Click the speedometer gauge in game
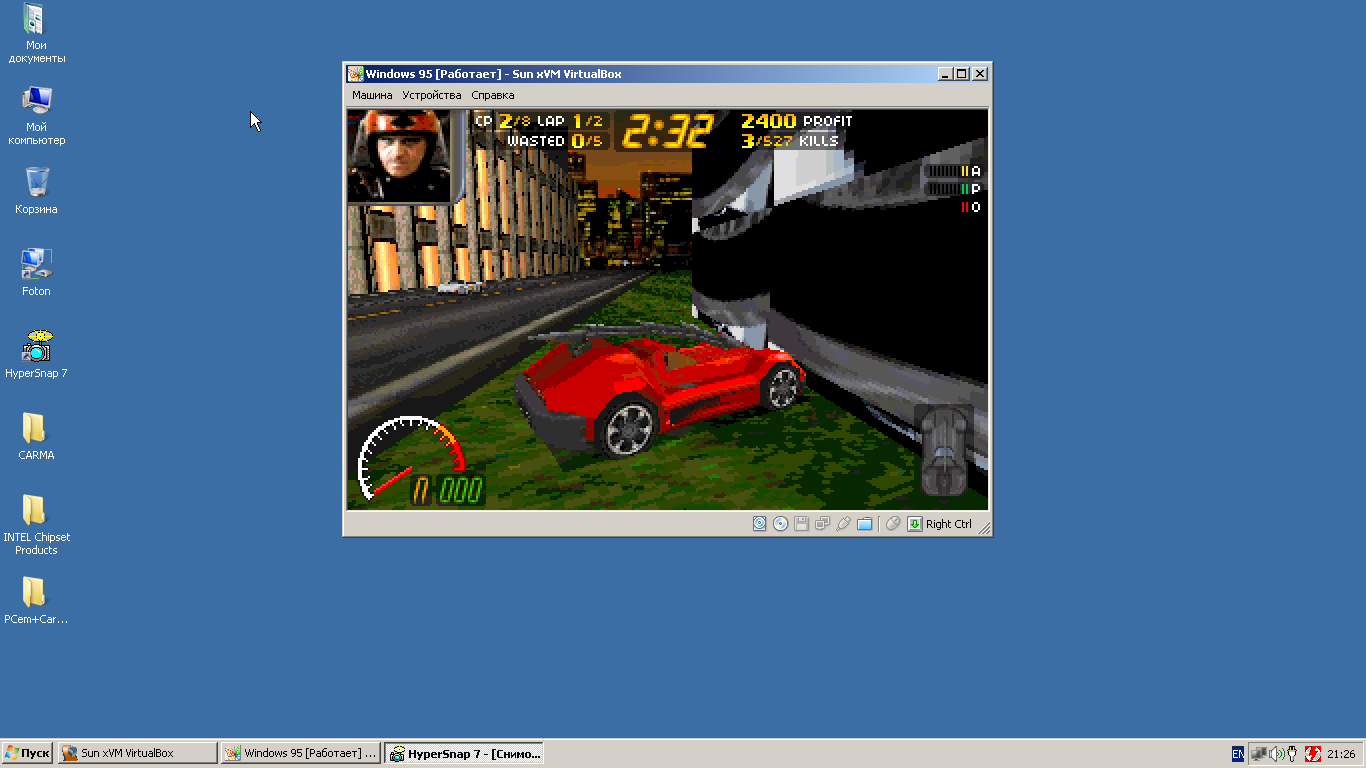The width and height of the screenshot is (1366, 768). coord(412,458)
